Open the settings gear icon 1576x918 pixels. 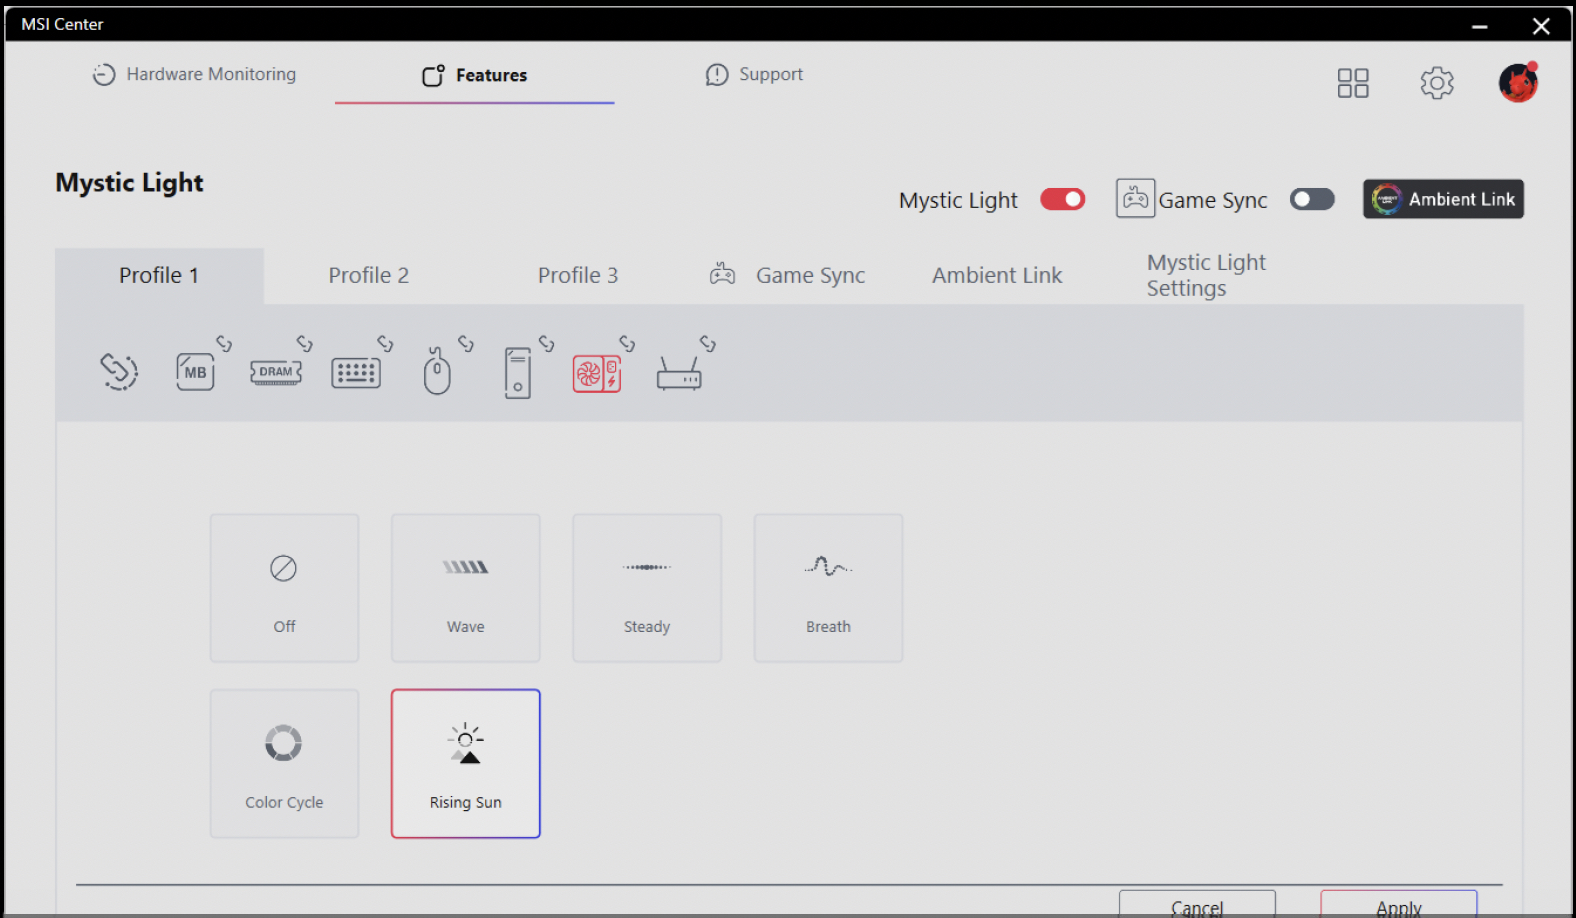click(1437, 83)
